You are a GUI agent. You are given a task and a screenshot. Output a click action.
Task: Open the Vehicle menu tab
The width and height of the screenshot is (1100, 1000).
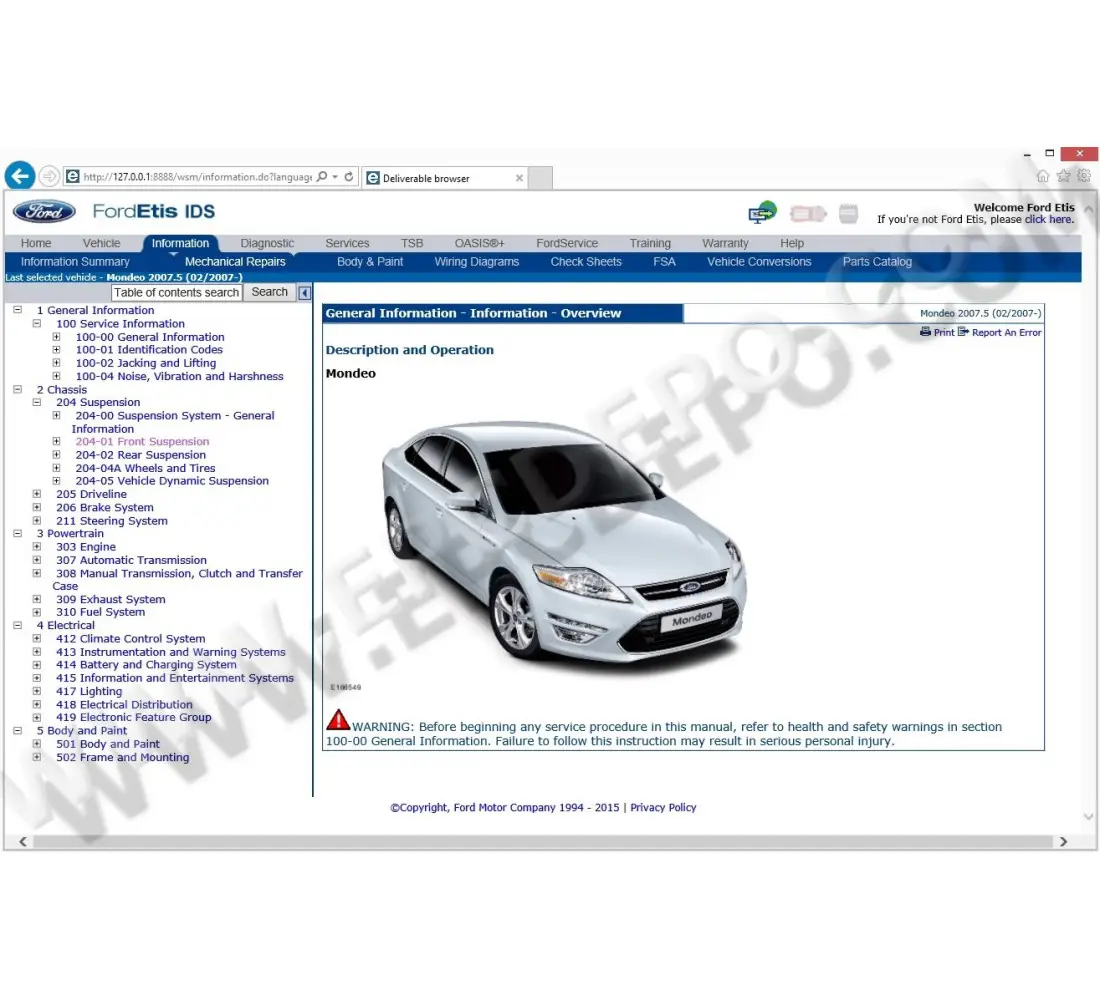tap(101, 243)
